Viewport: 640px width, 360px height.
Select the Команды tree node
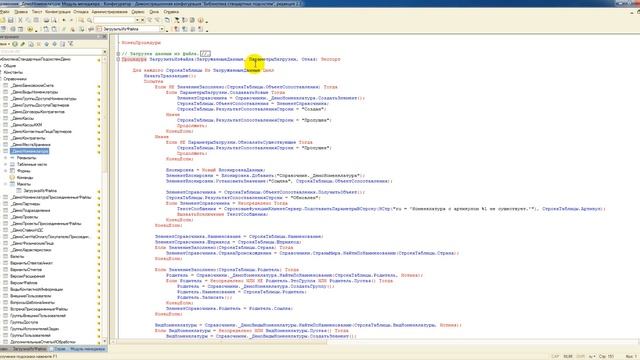[x=25, y=178]
